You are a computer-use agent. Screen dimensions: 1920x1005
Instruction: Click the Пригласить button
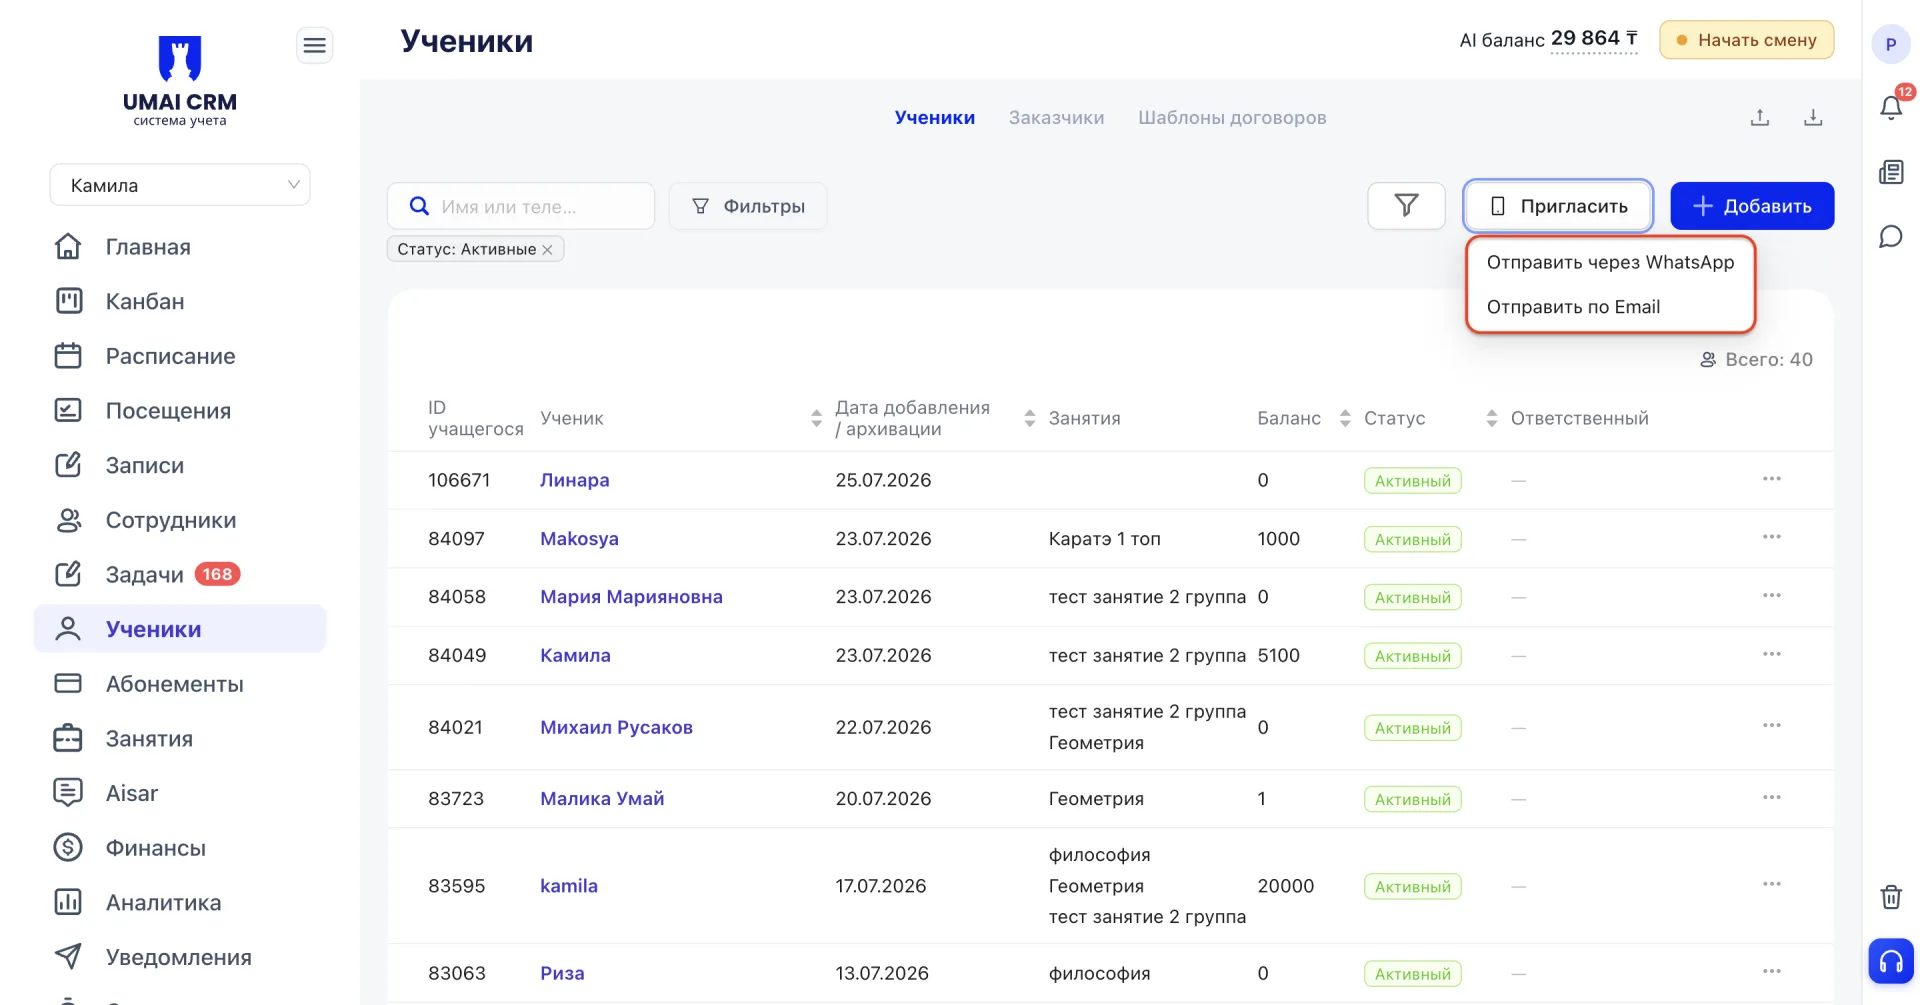coord(1558,206)
